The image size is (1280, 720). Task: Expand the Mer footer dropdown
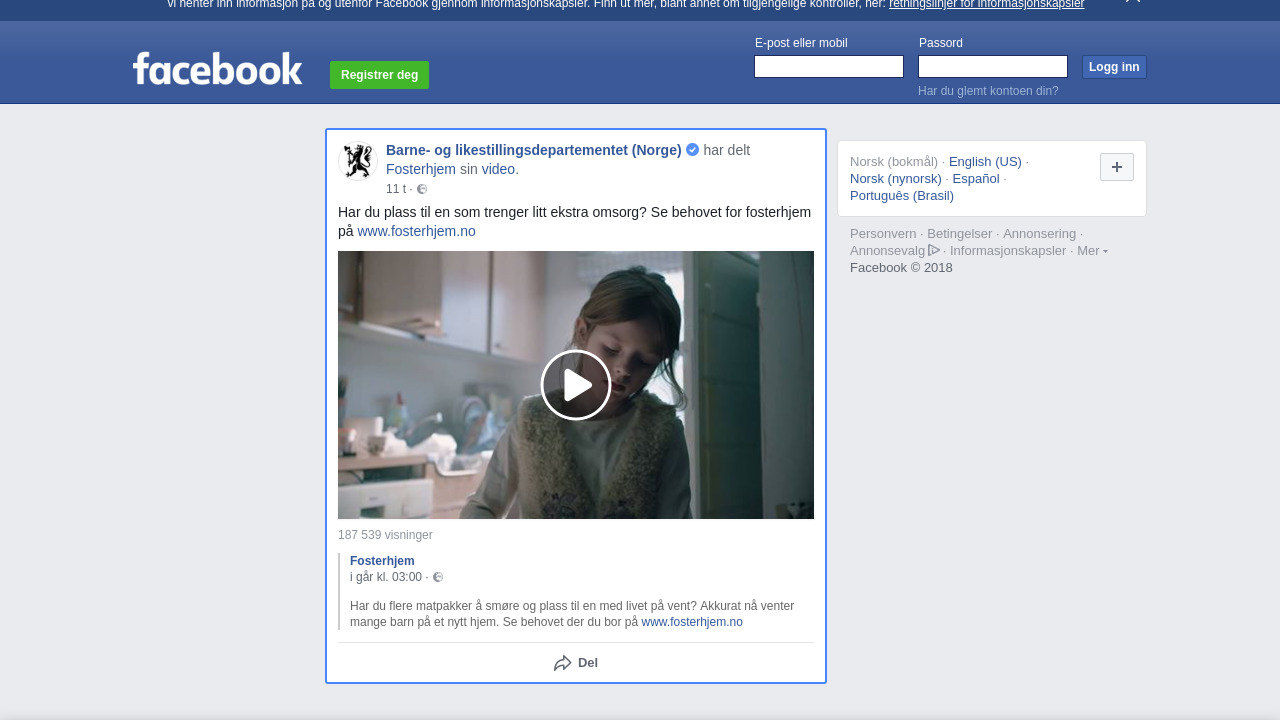click(x=1092, y=250)
